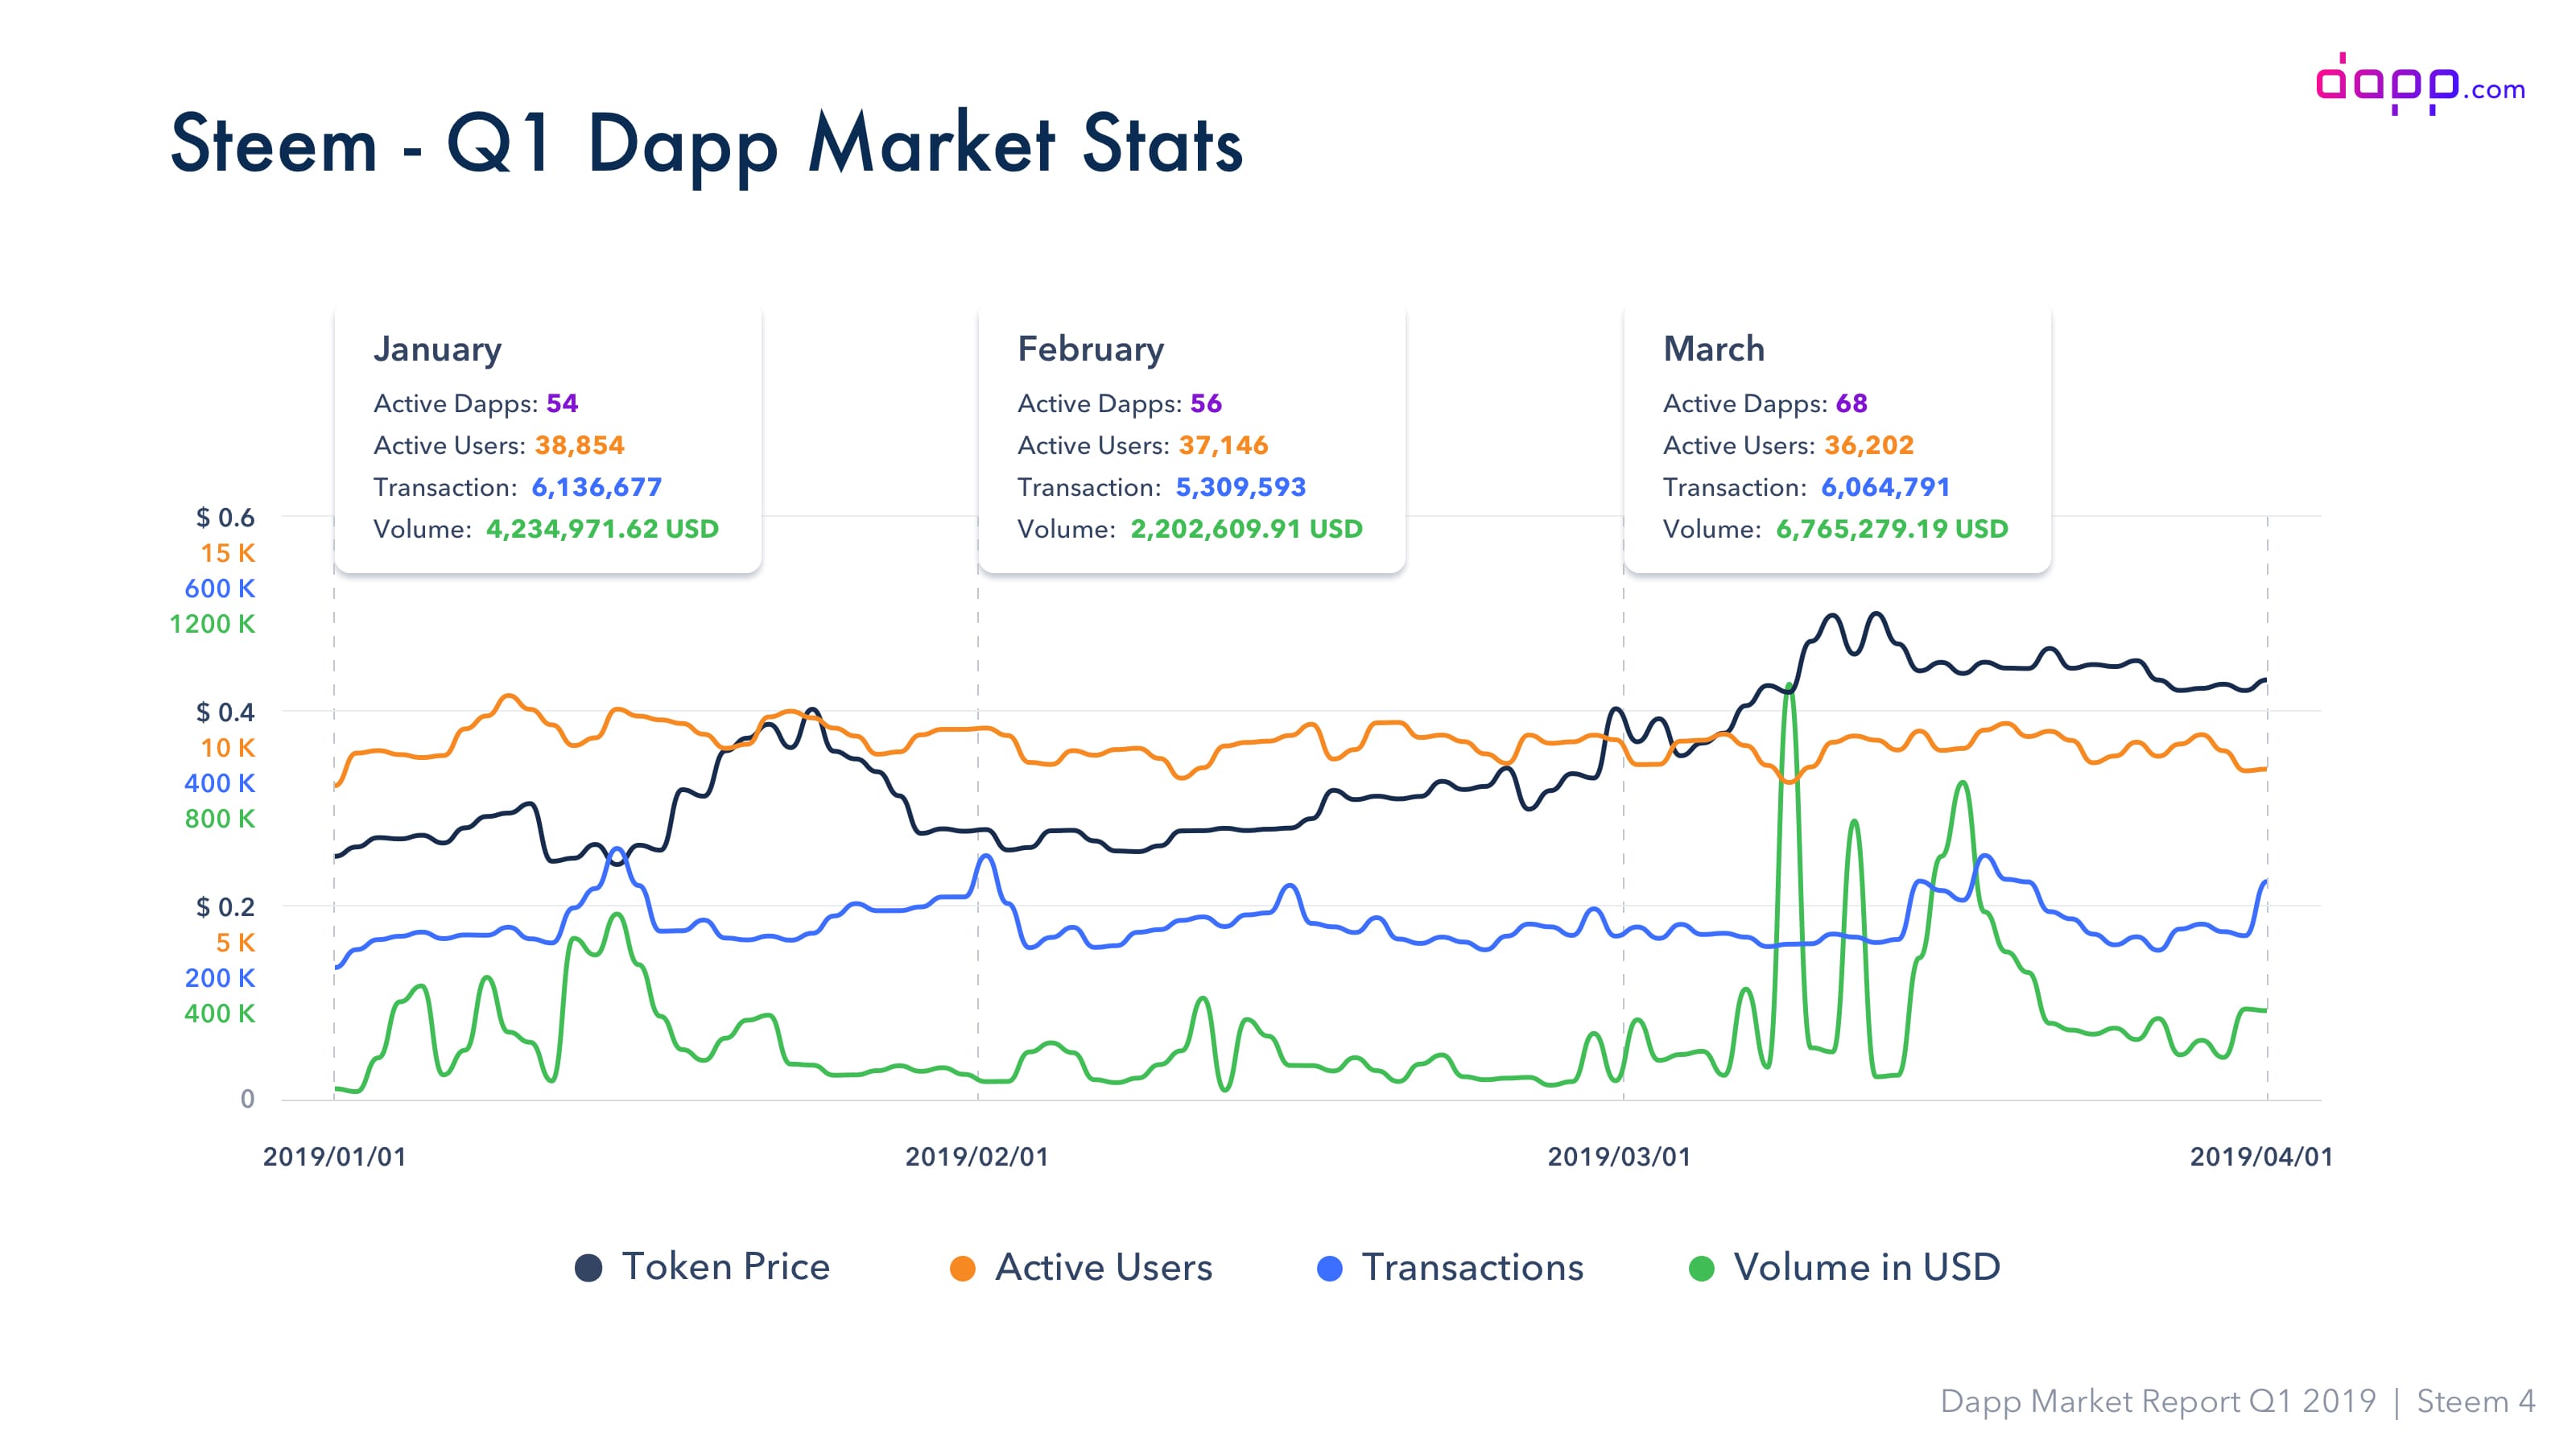This screenshot has width=2576, height=1449.
Task: Click the orange Active Users legend dot
Action: click(962, 1268)
